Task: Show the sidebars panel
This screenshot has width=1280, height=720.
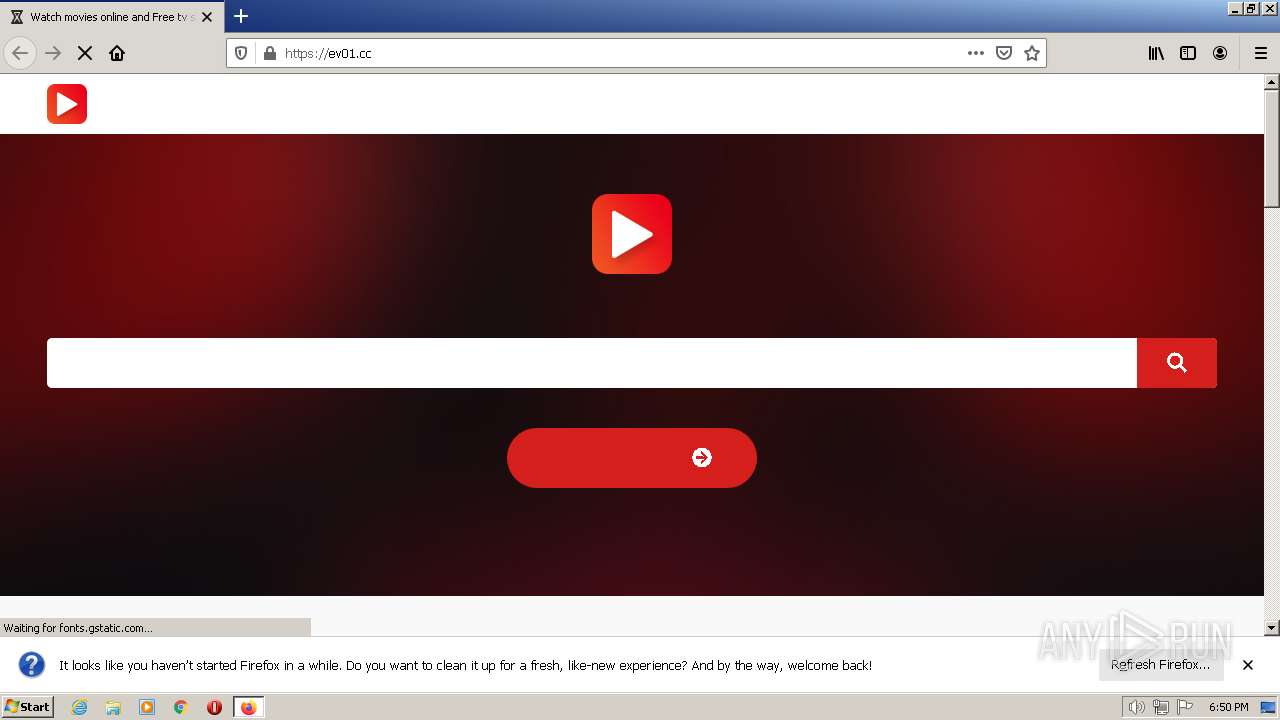Action: point(1188,53)
